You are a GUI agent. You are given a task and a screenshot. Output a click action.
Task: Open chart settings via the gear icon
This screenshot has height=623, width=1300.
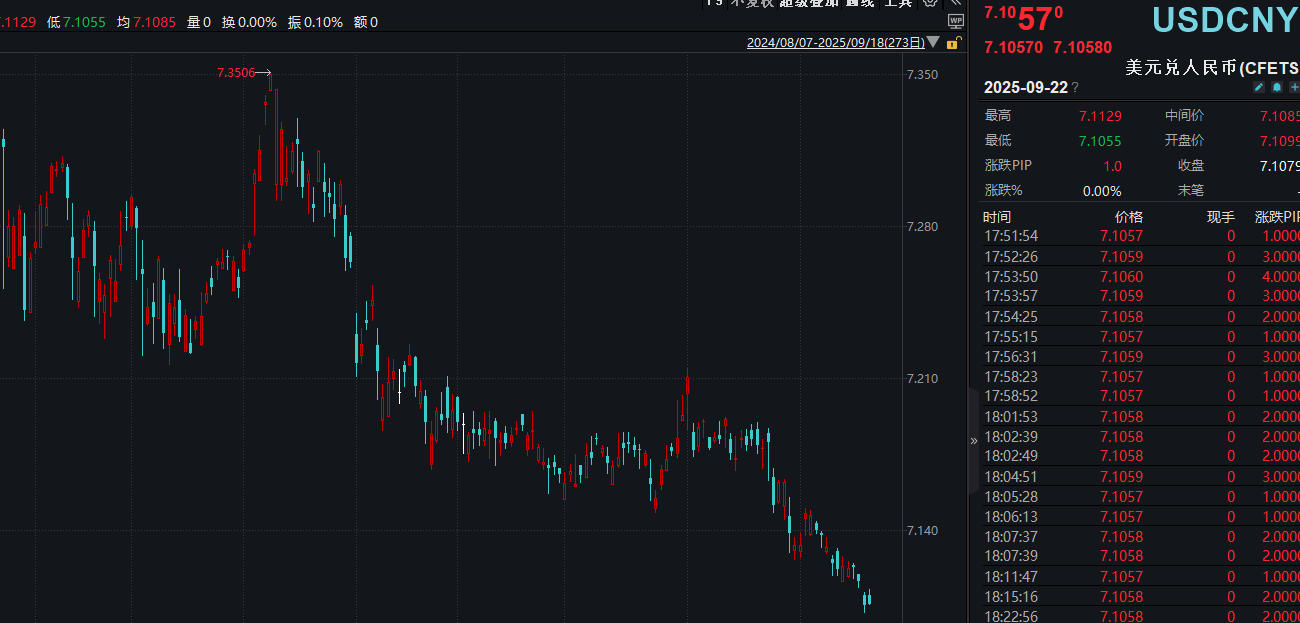pos(929,3)
